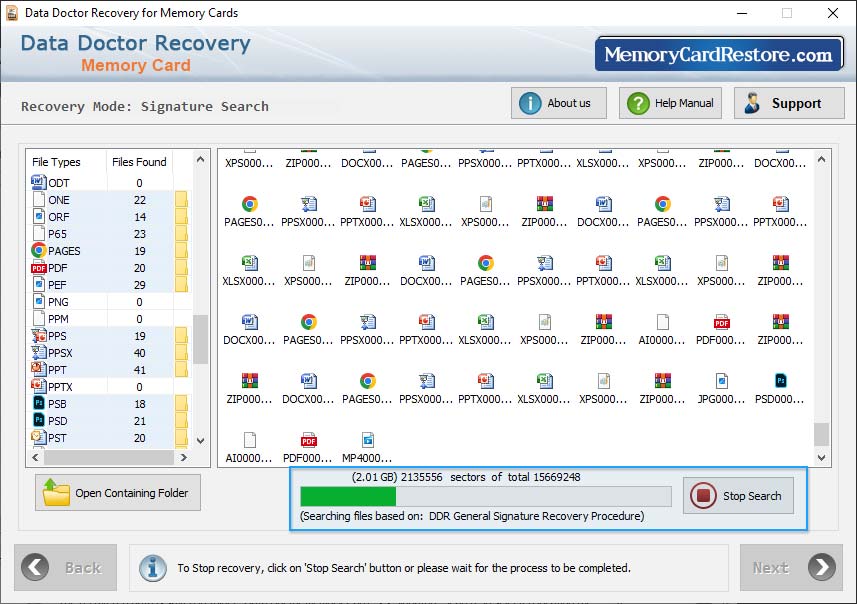Select the PAGES Chrome icon in list

[x=38, y=250]
